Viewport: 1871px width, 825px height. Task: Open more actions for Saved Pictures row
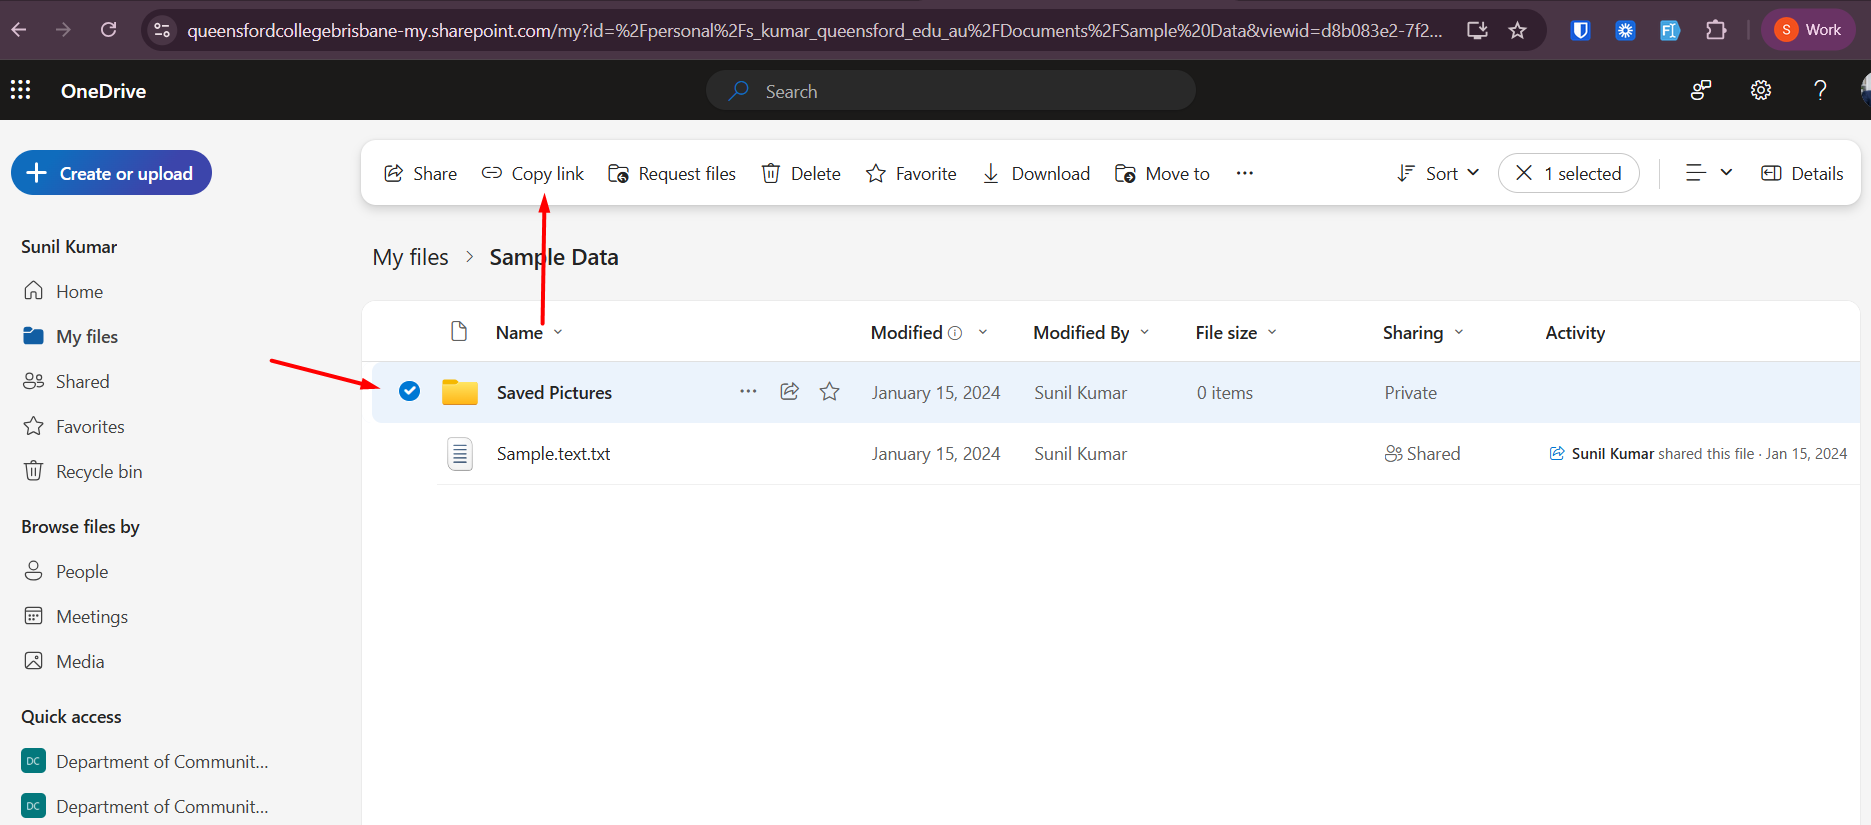click(x=748, y=392)
